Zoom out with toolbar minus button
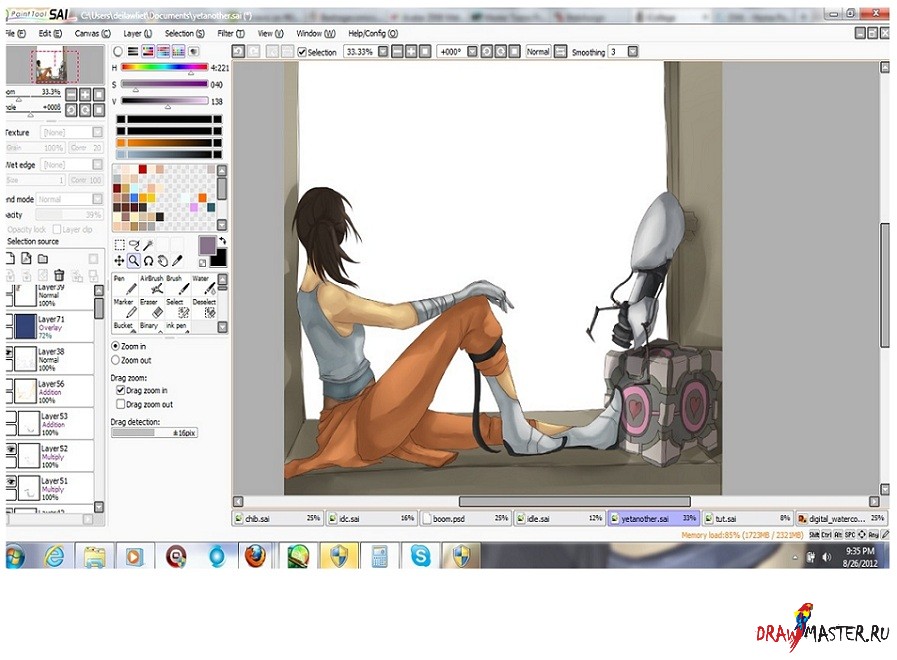This screenshot has height=660, width=897. [x=397, y=51]
